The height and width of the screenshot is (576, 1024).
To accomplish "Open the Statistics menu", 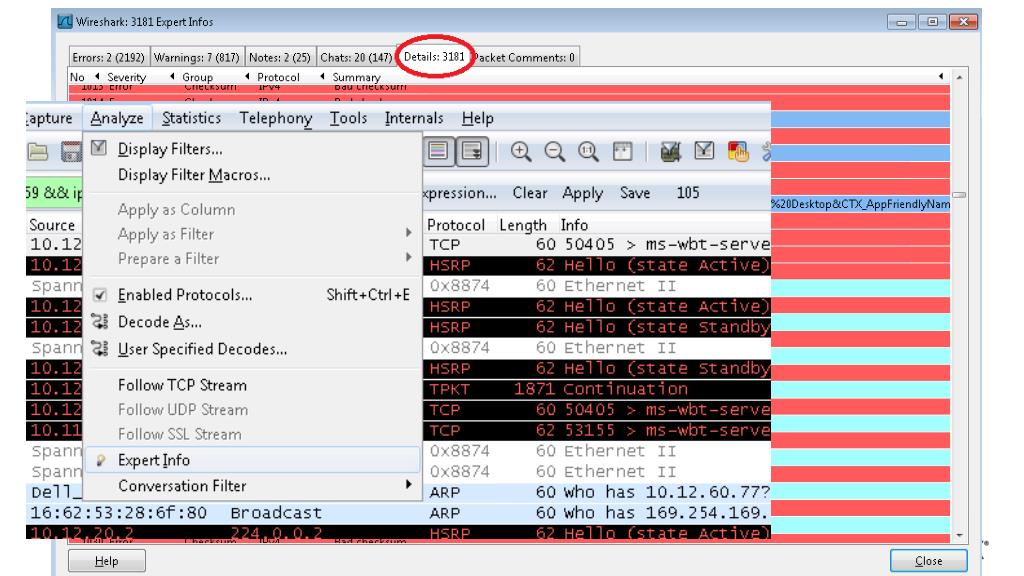I will 191,118.
